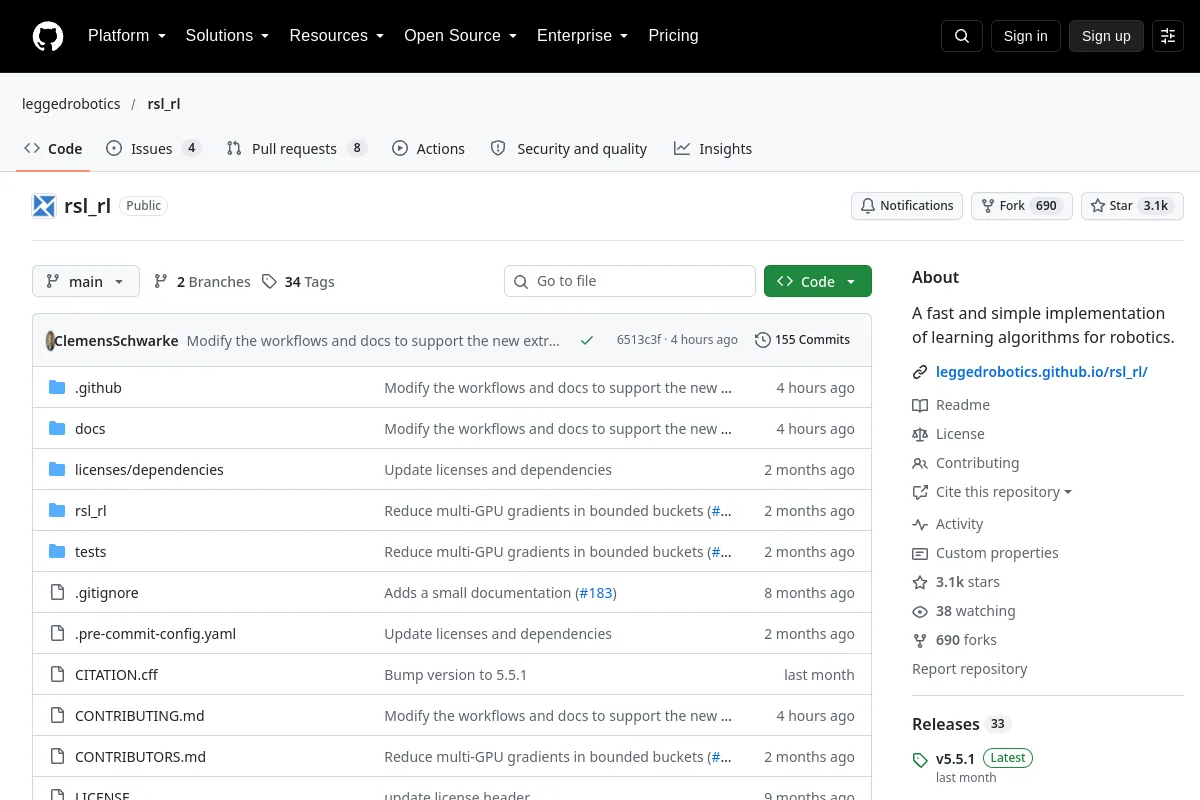Click the tag icon next to v5.5.1
This screenshot has height=800, width=1200.
920,761
